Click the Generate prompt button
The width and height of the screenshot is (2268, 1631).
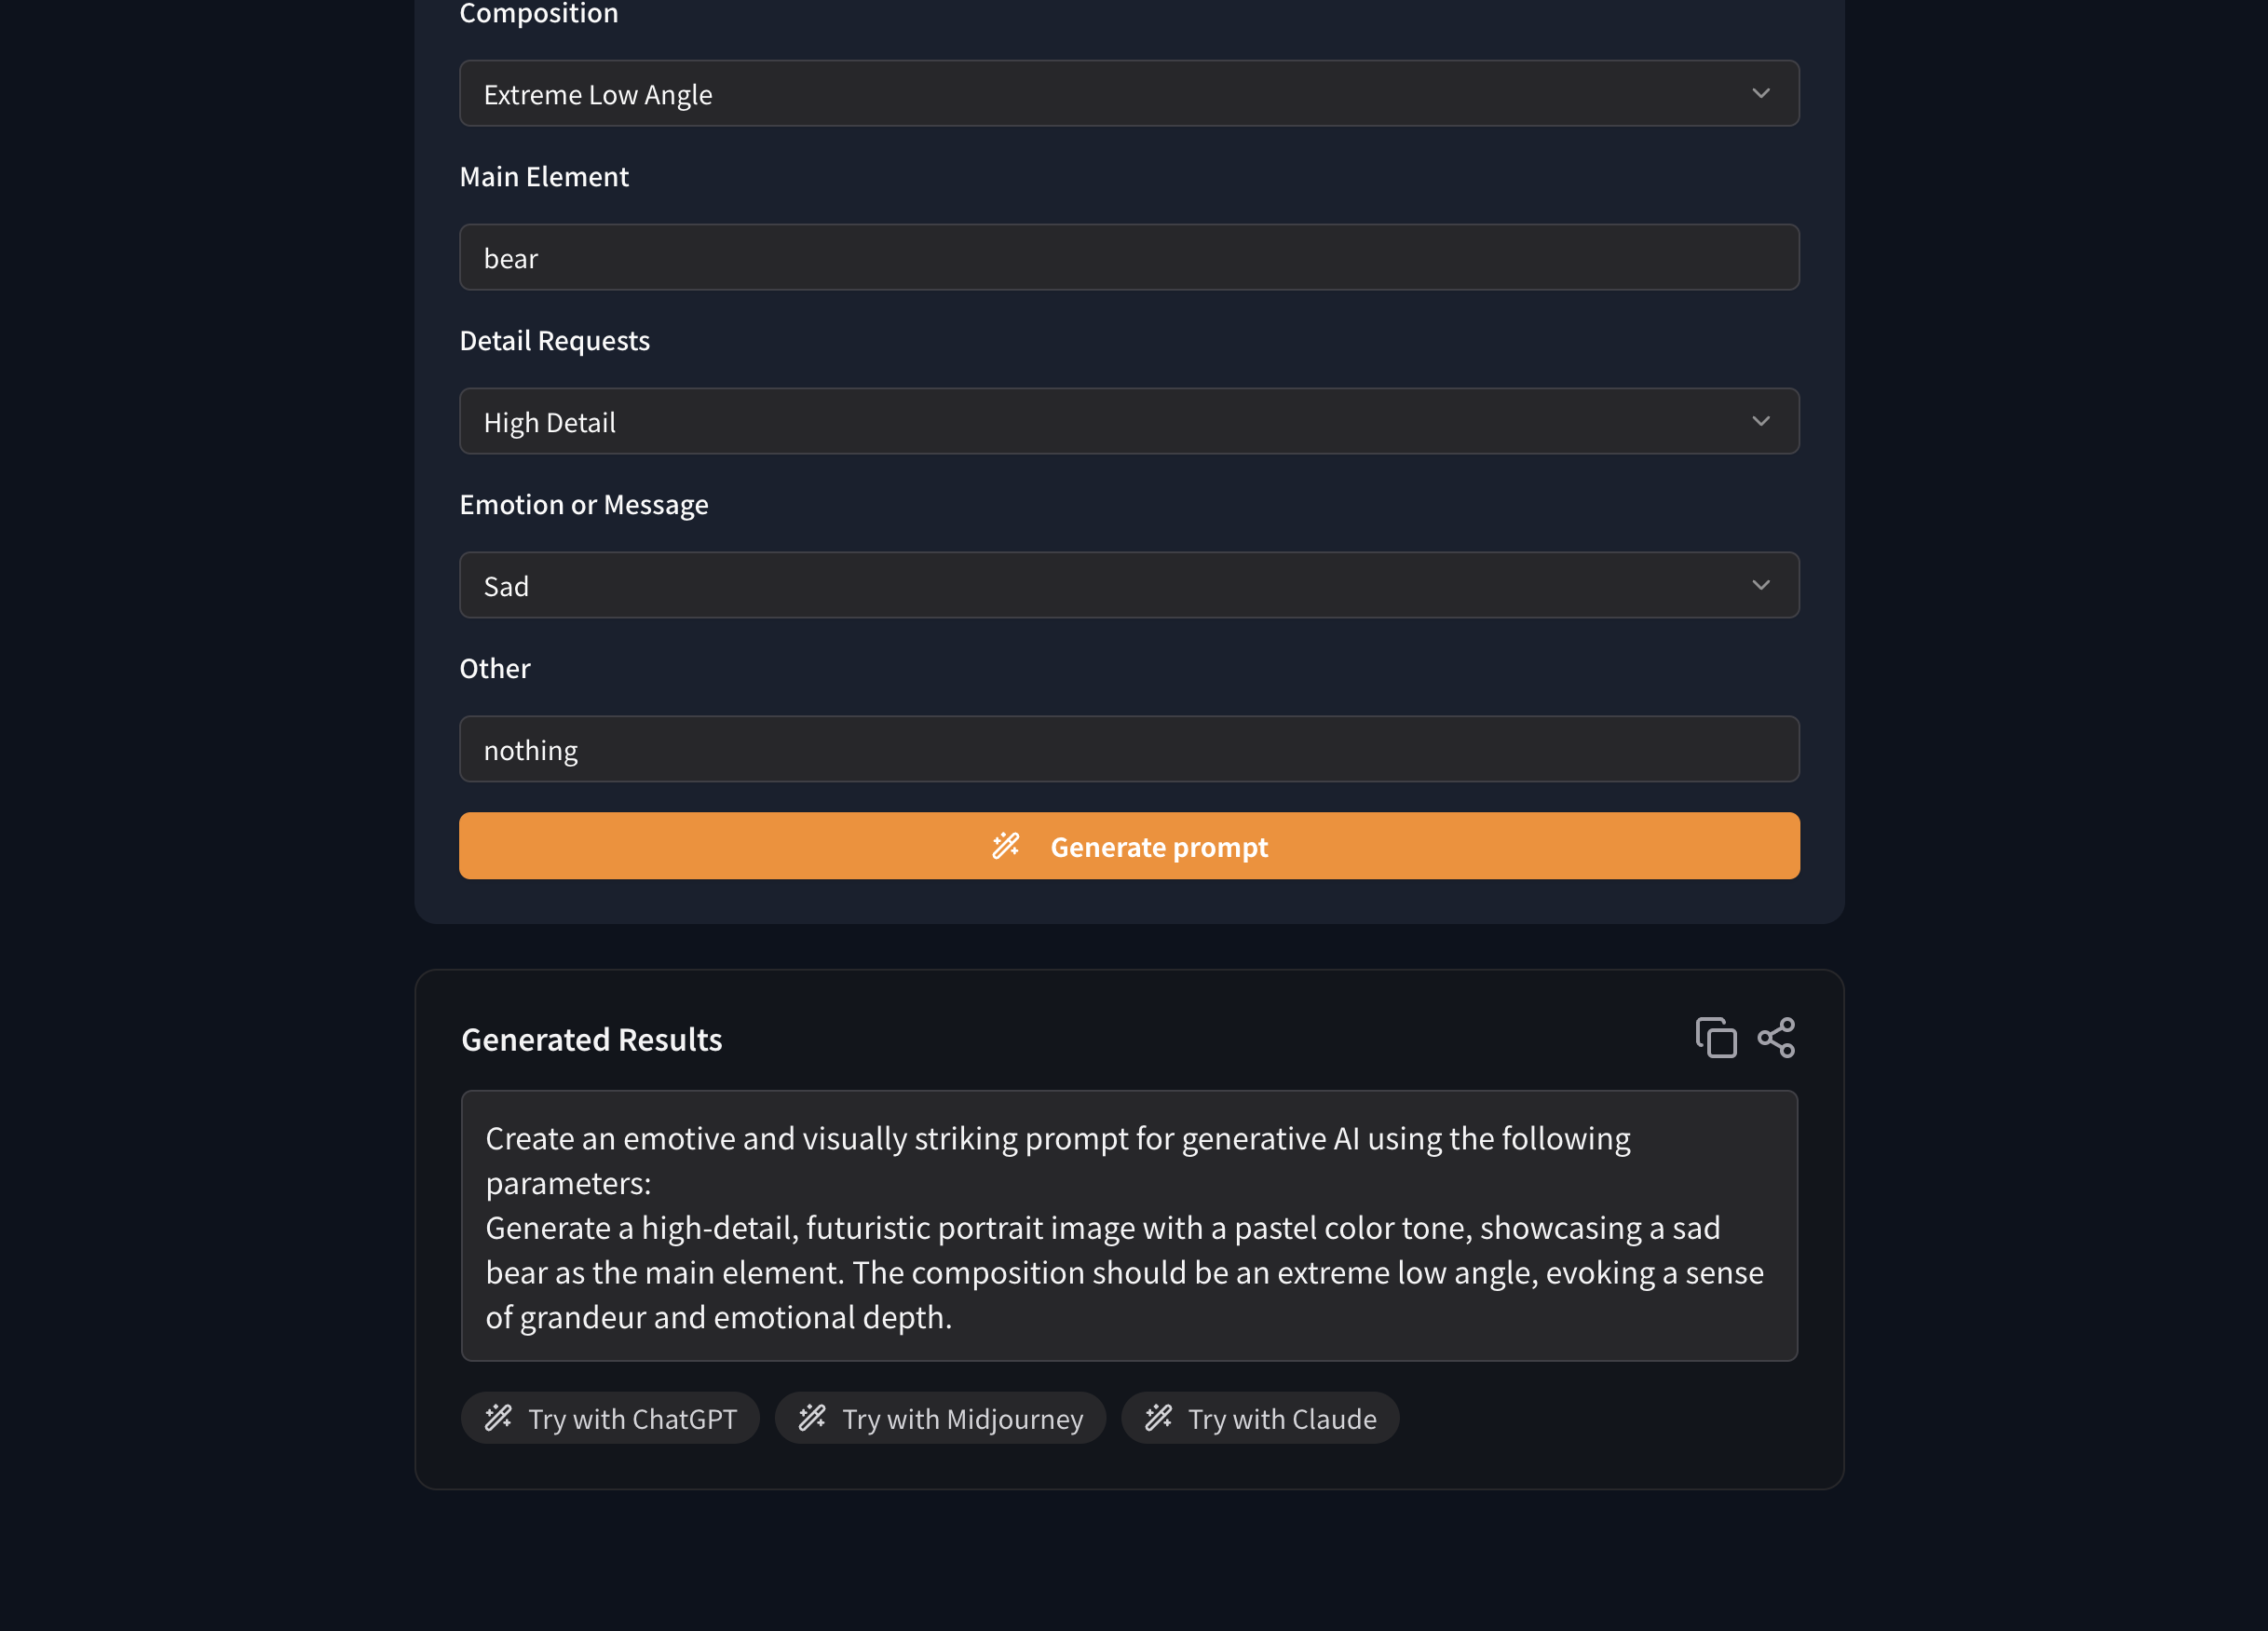point(1129,846)
